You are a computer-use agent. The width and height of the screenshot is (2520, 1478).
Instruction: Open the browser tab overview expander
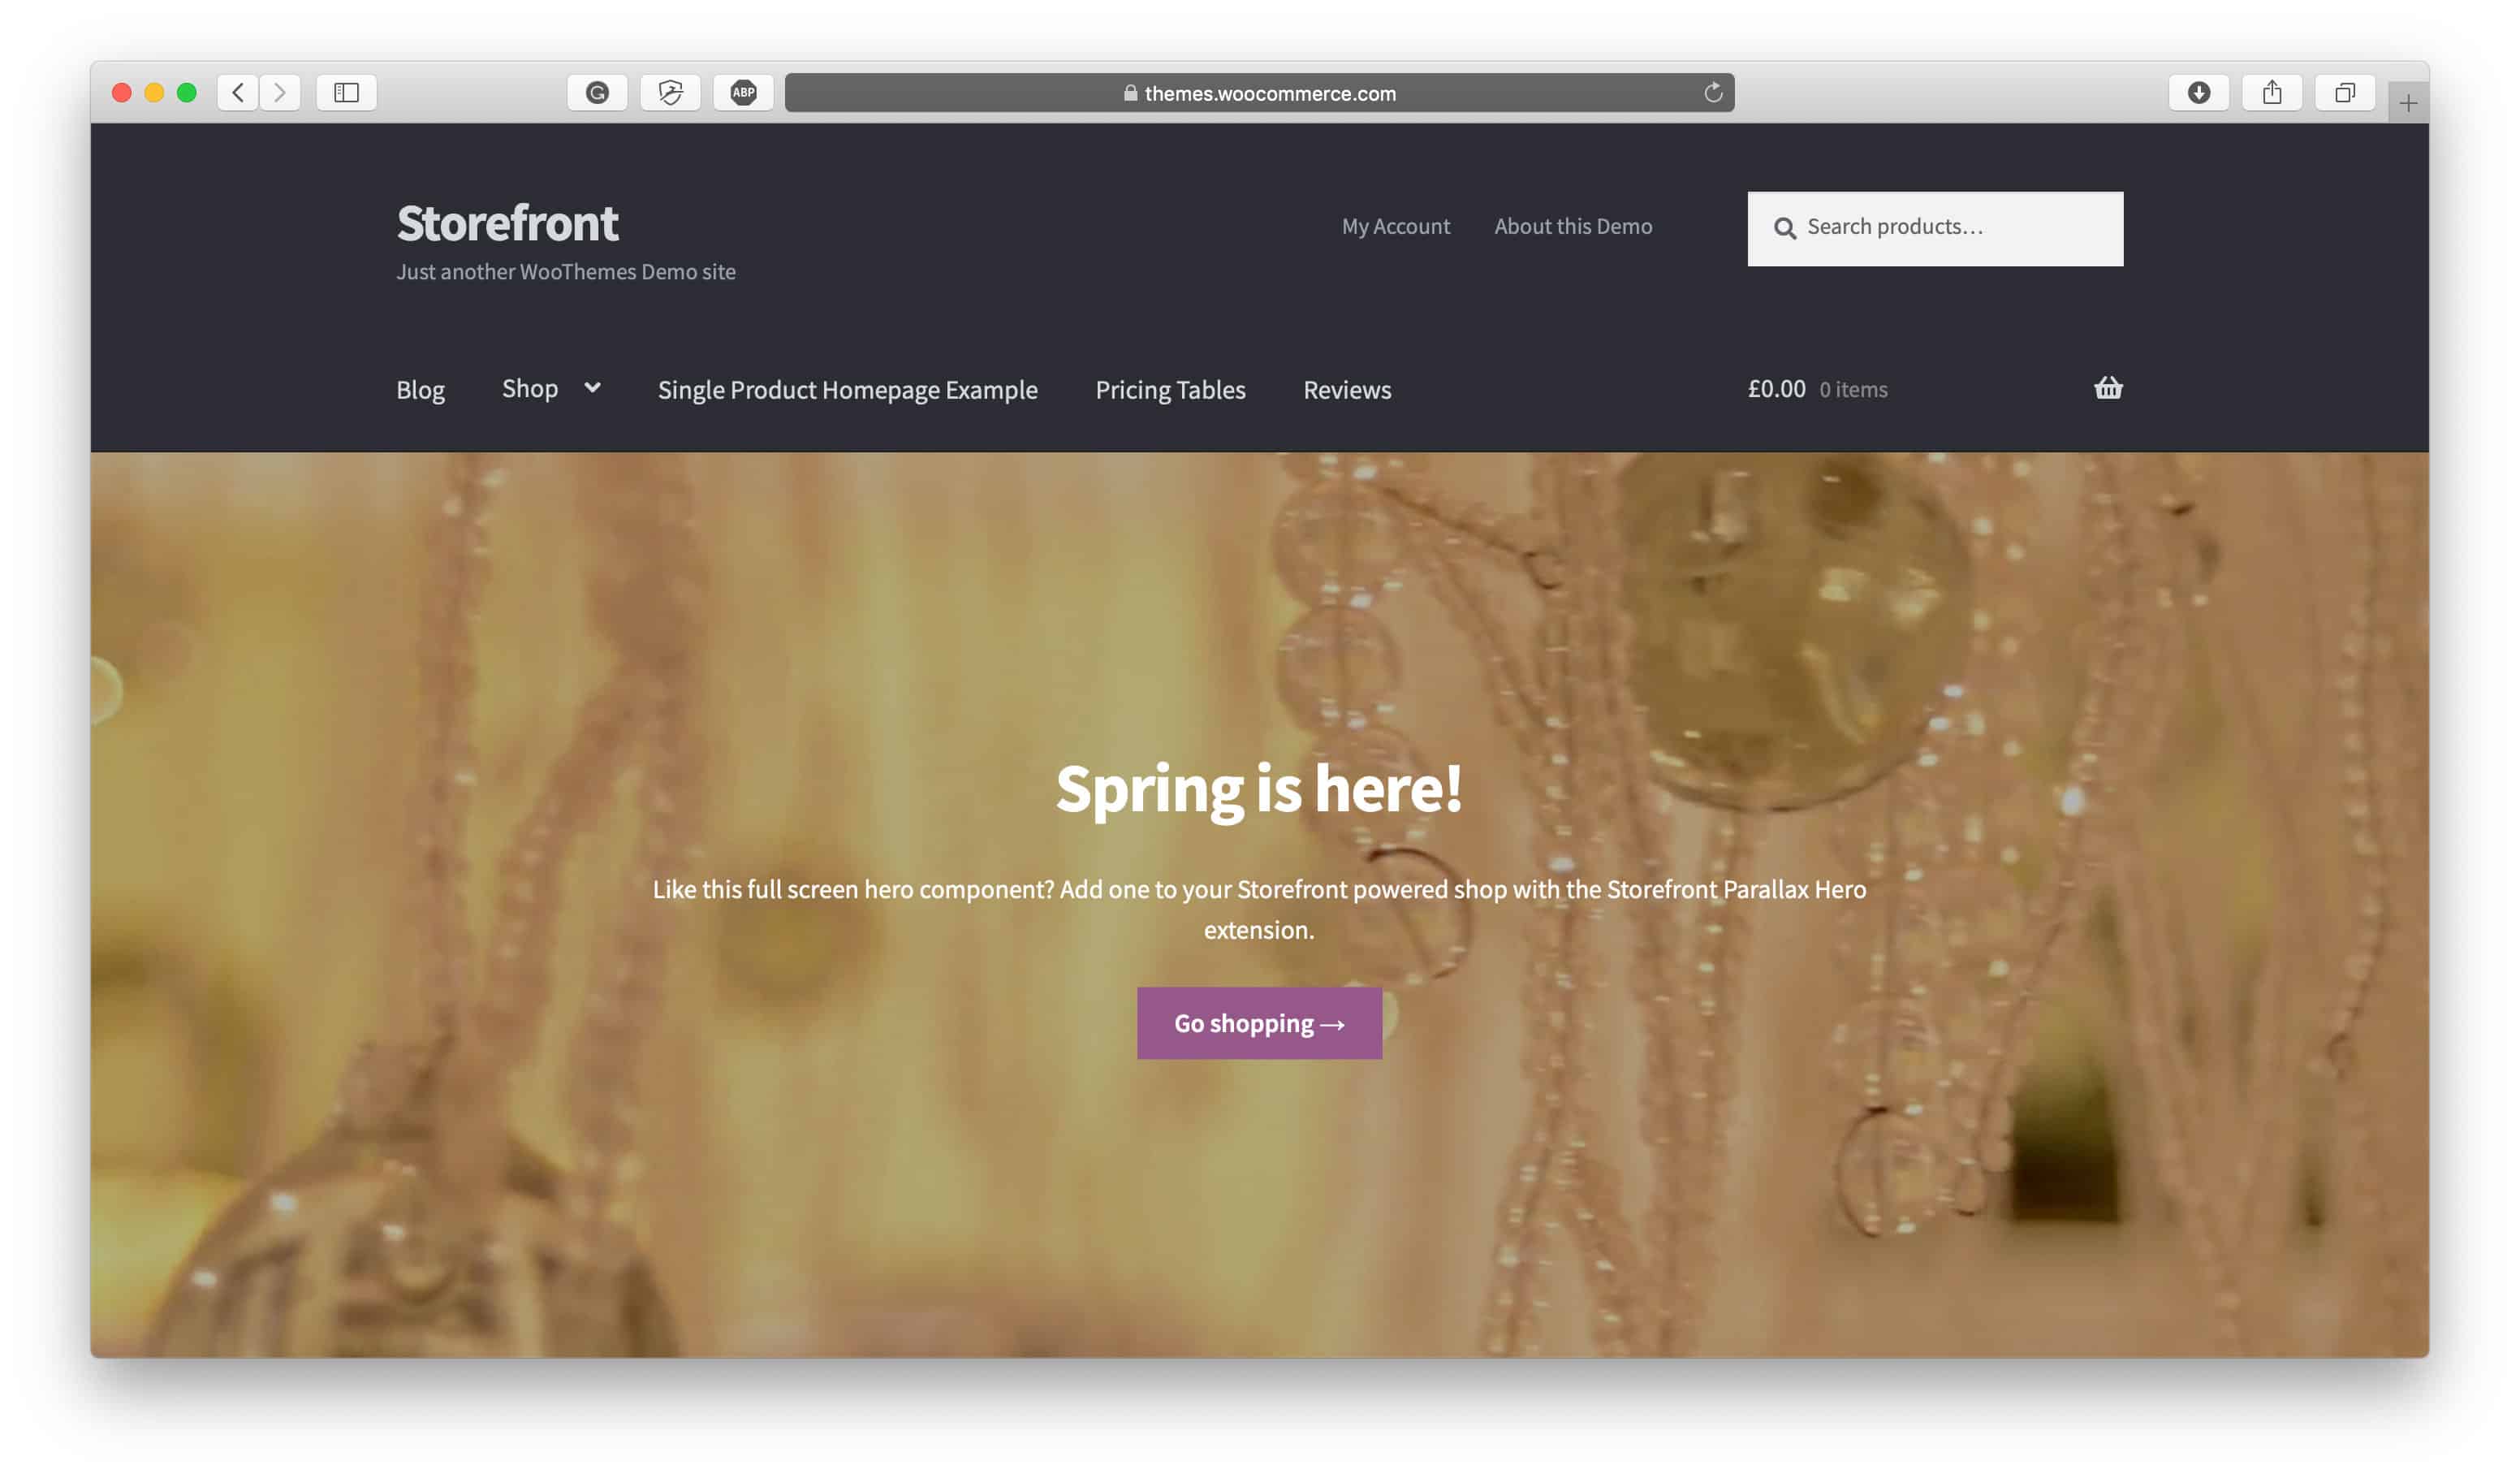pyautogui.click(x=2346, y=92)
